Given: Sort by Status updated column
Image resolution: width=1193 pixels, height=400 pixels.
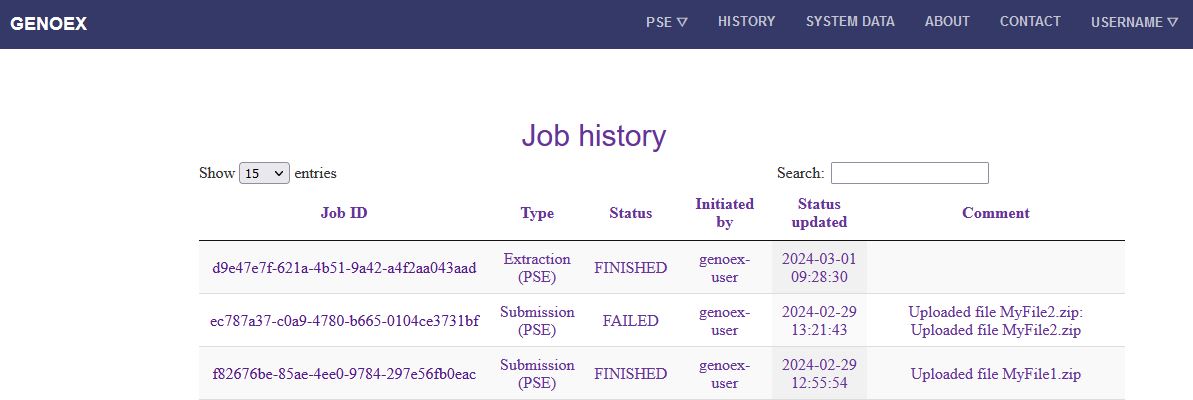Looking at the screenshot, I should (x=819, y=213).
